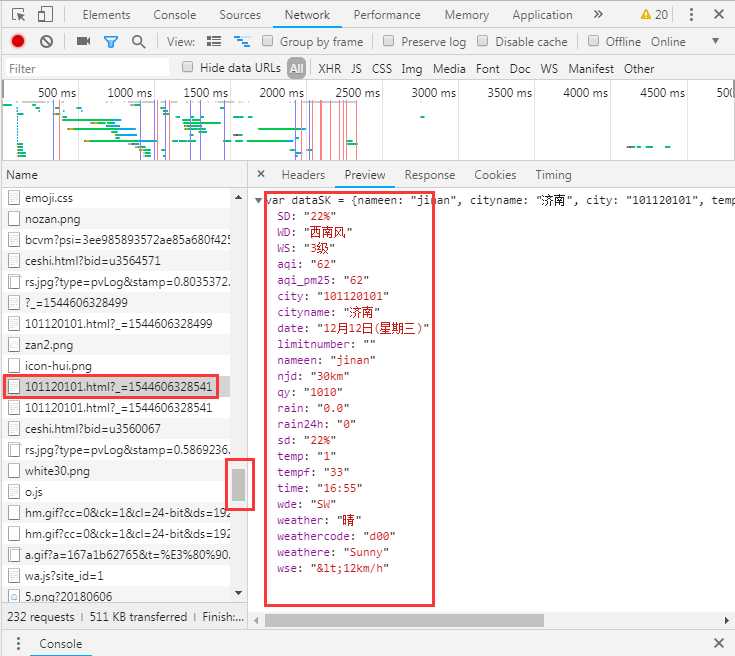
Task: Show the Headers tab of the request
Action: (303, 175)
